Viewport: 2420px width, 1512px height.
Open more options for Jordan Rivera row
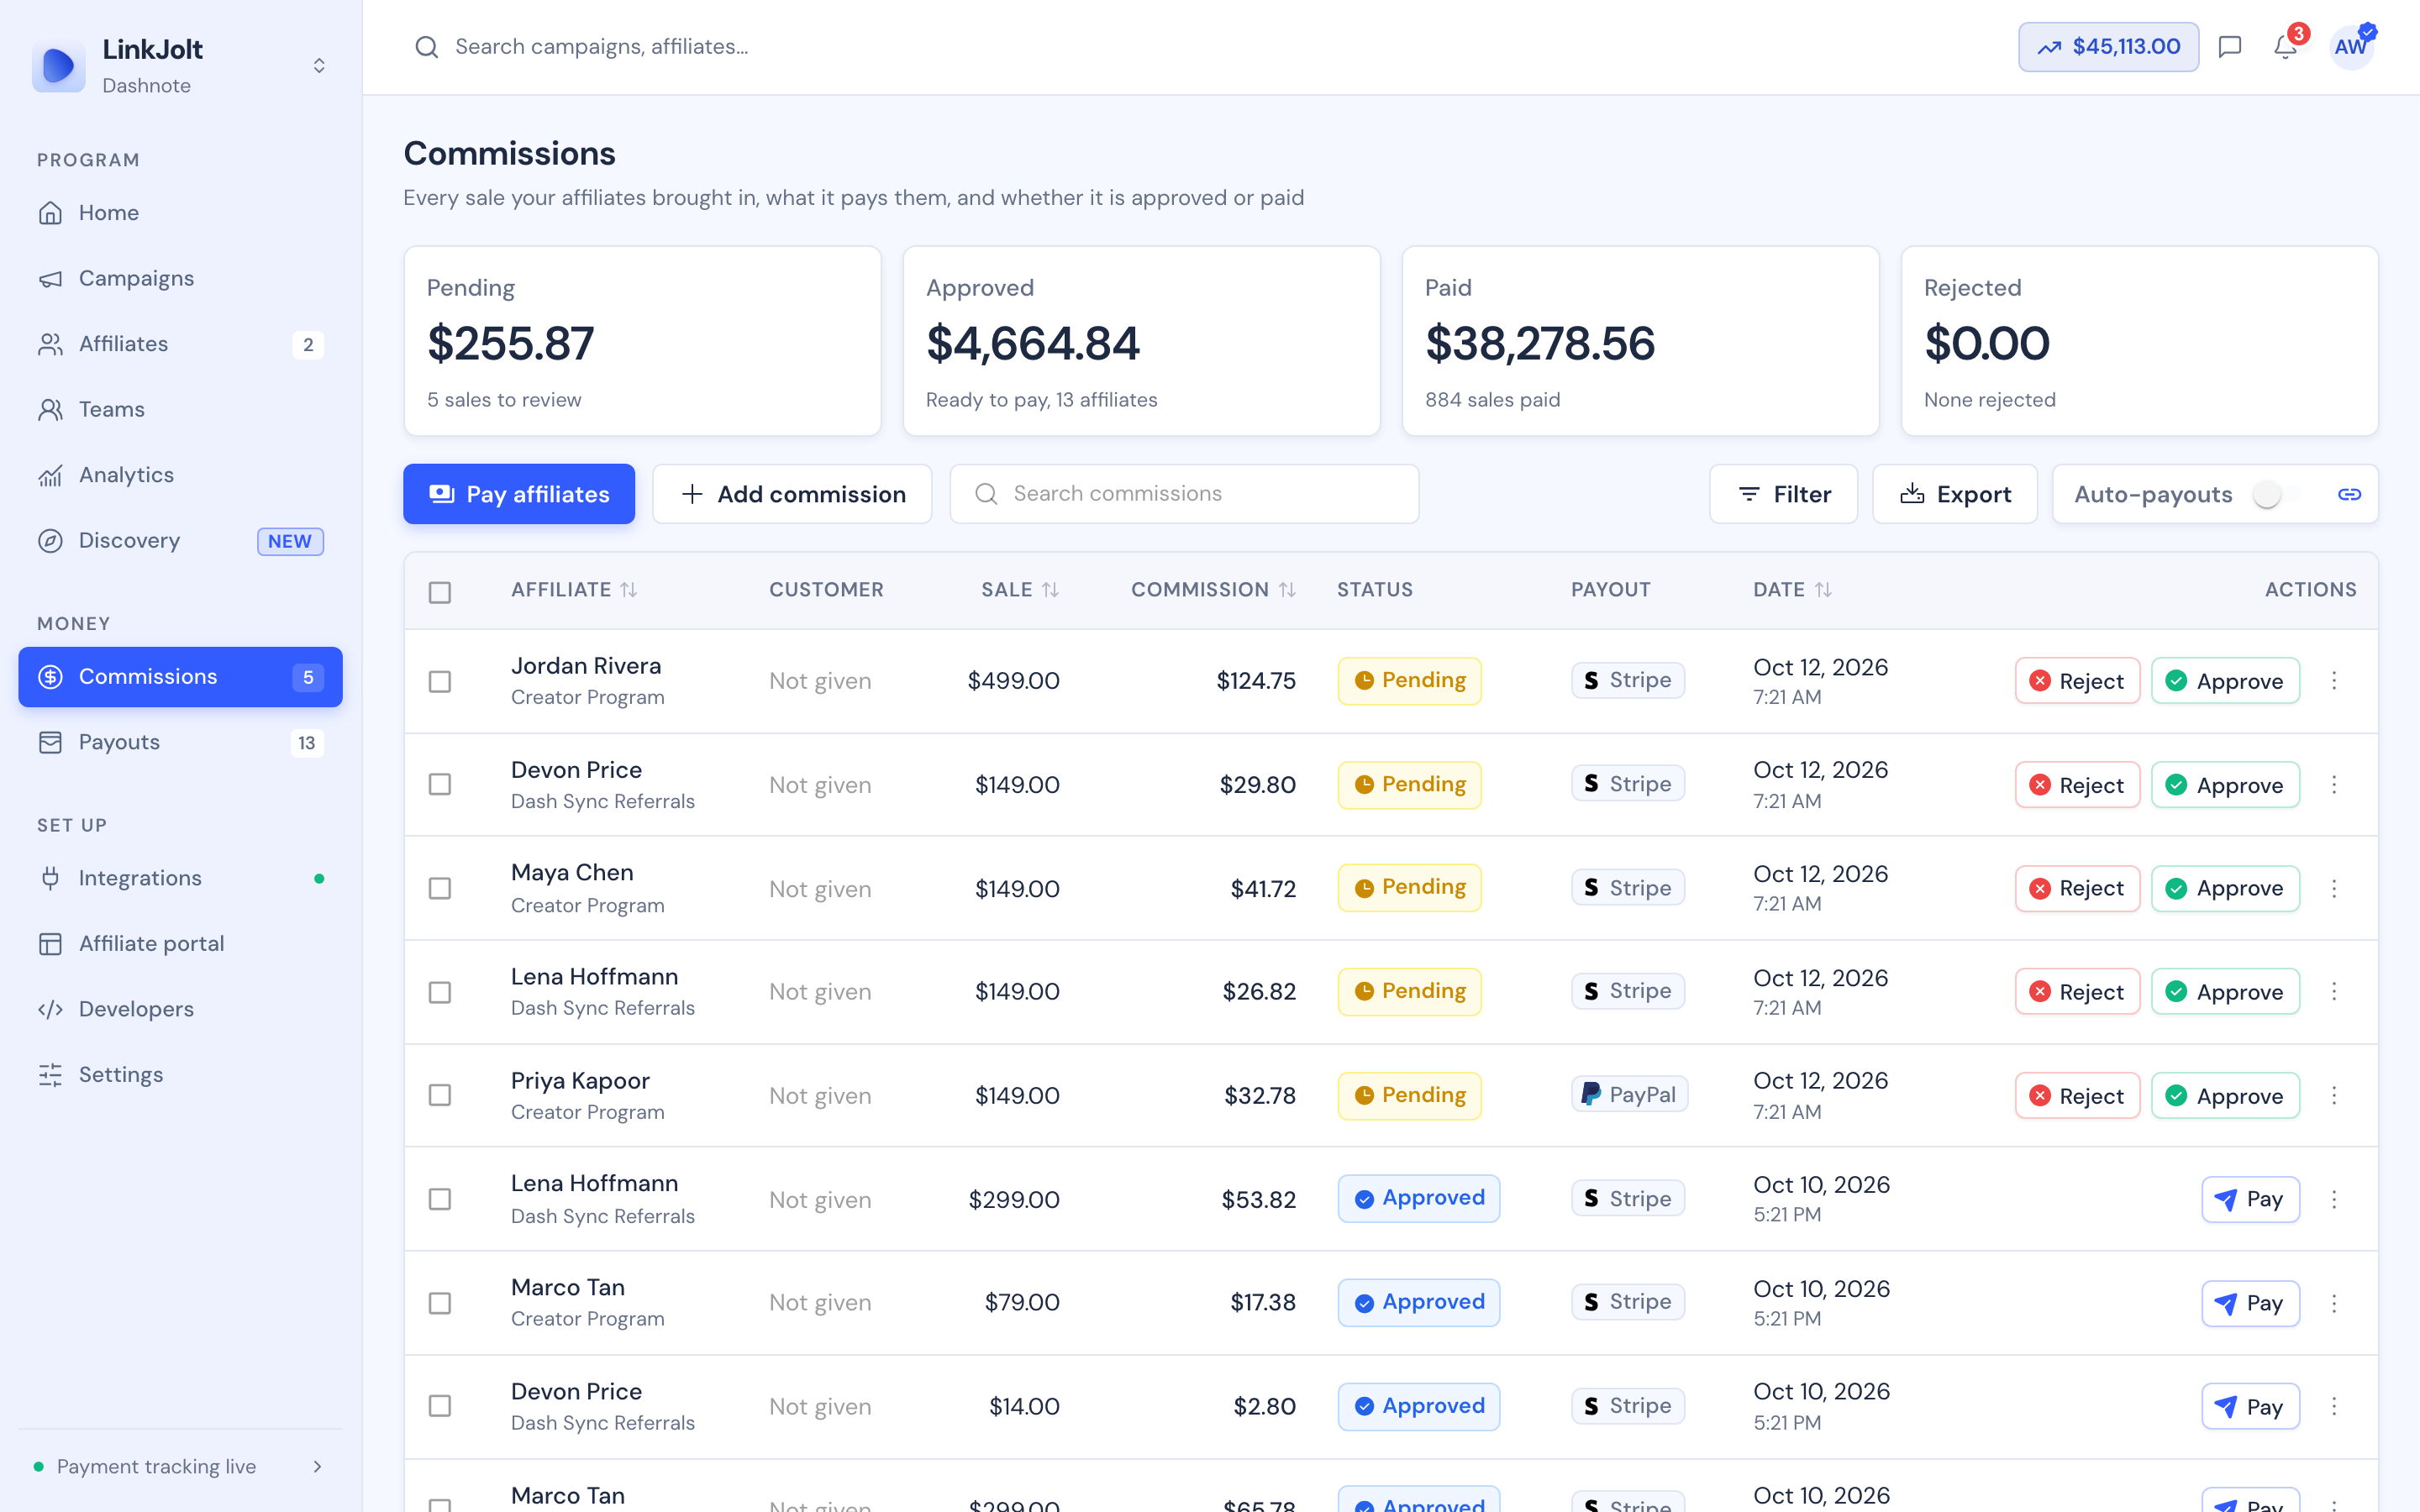[2334, 681]
